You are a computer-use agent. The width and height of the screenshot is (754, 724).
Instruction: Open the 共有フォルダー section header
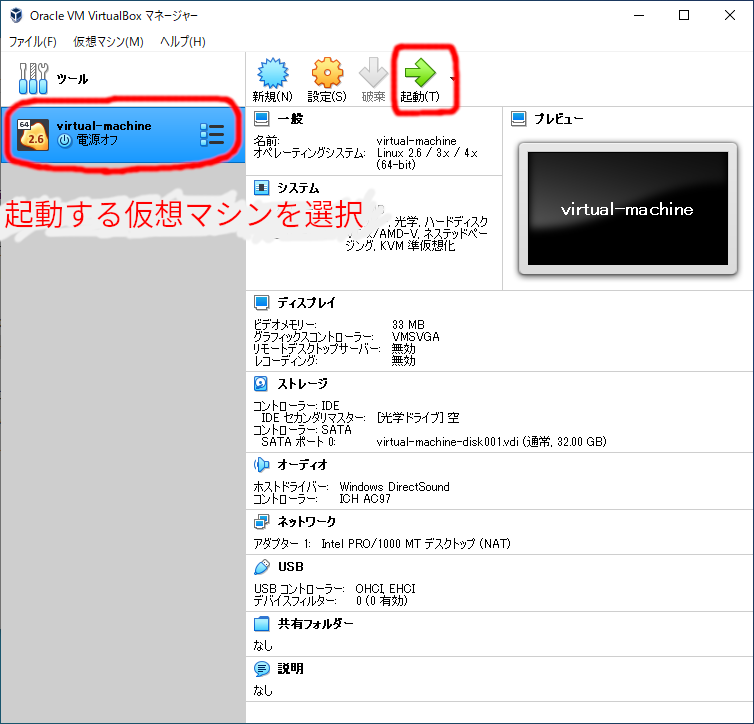tap(315, 624)
